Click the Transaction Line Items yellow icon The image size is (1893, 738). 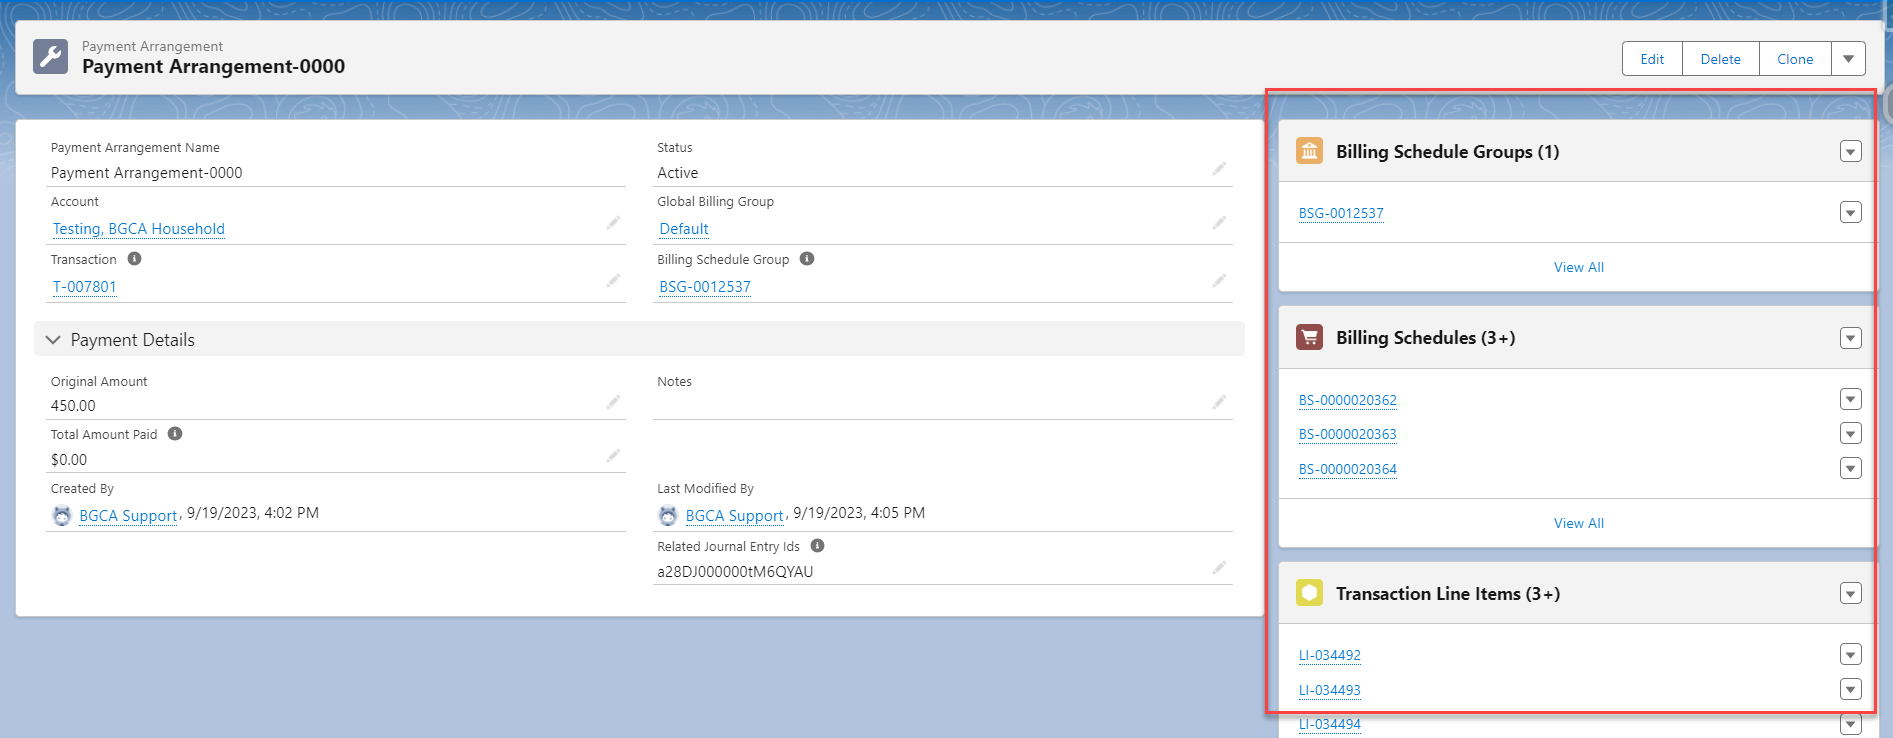tap(1309, 593)
